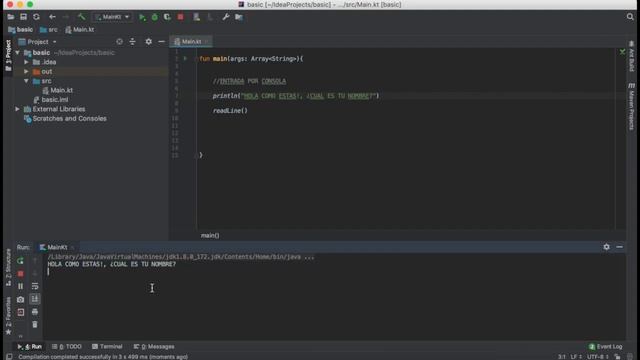This screenshot has width=640, height=360.
Task: Select the out folder row
Action: click(91, 71)
